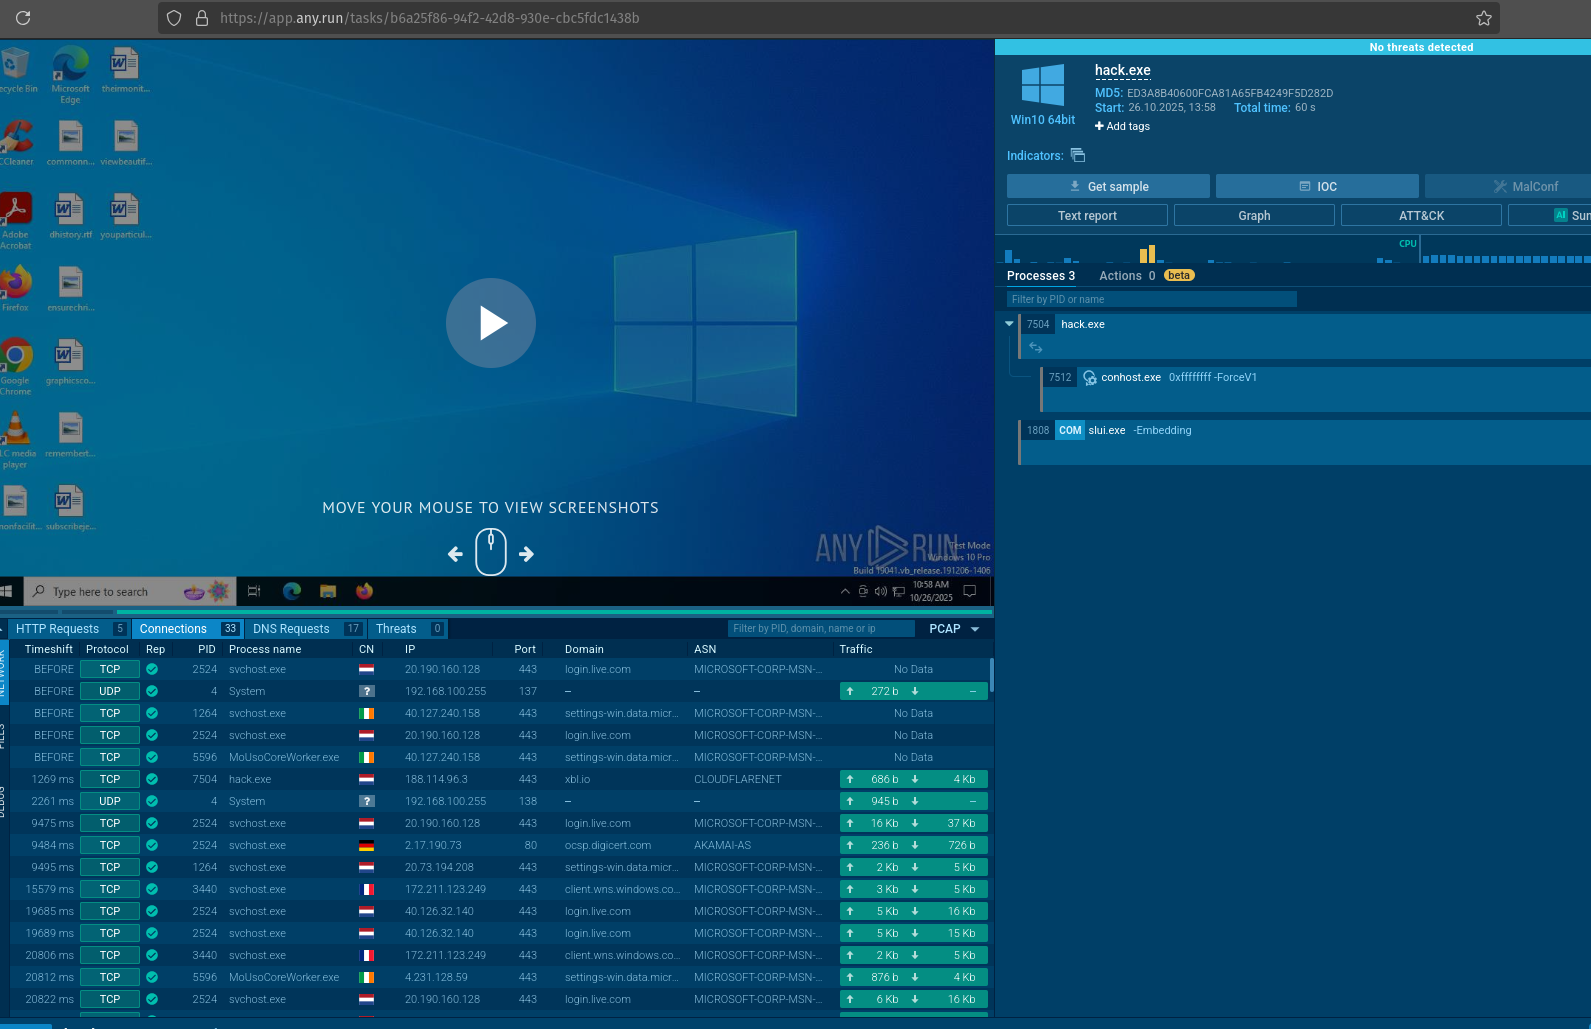Open the Threats tab
The width and height of the screenshot is (1591, 1029).
click(x=396, y=629)
